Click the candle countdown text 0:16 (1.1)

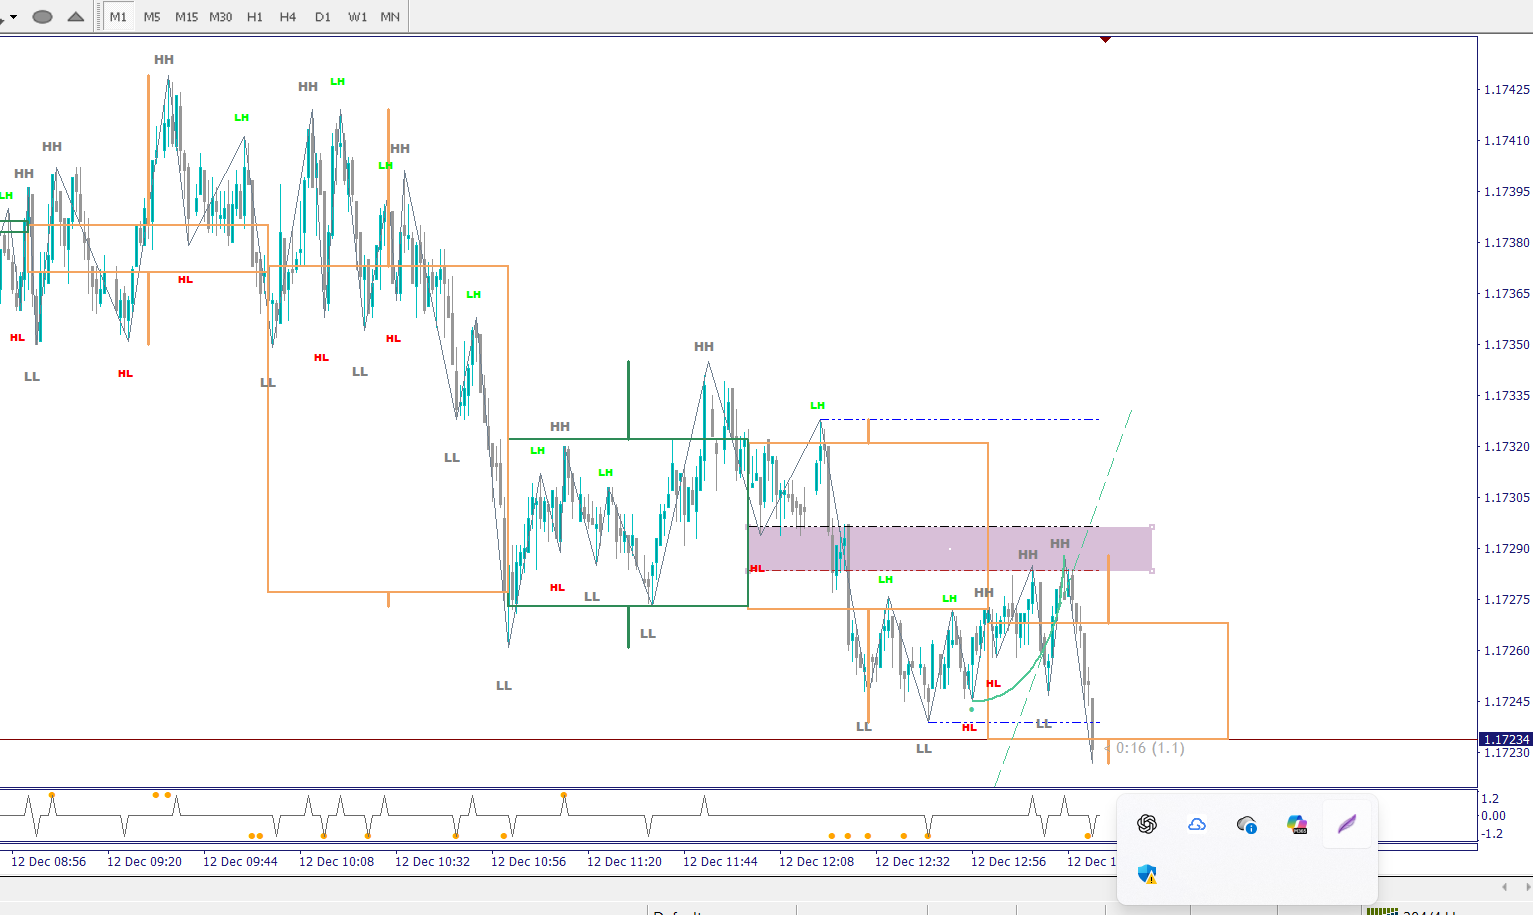(1150, 748)
